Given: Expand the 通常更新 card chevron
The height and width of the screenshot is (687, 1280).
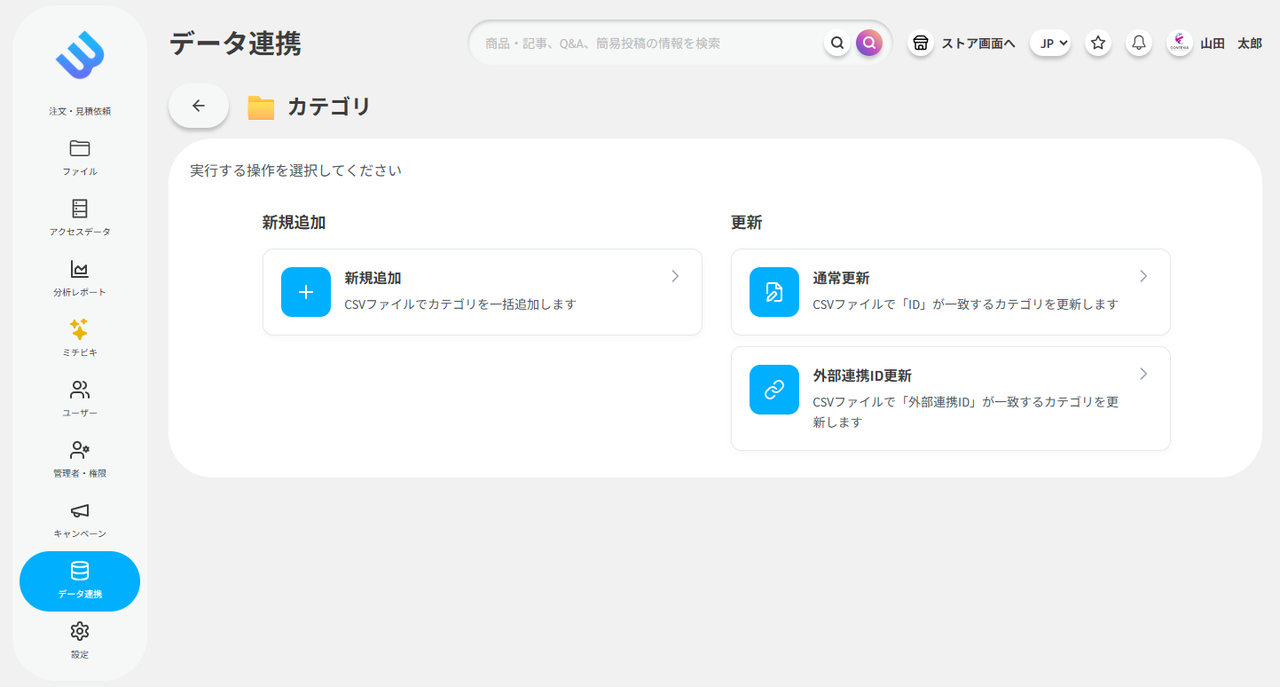Looking at the screenshot, I should click(x=1143, y=276).
